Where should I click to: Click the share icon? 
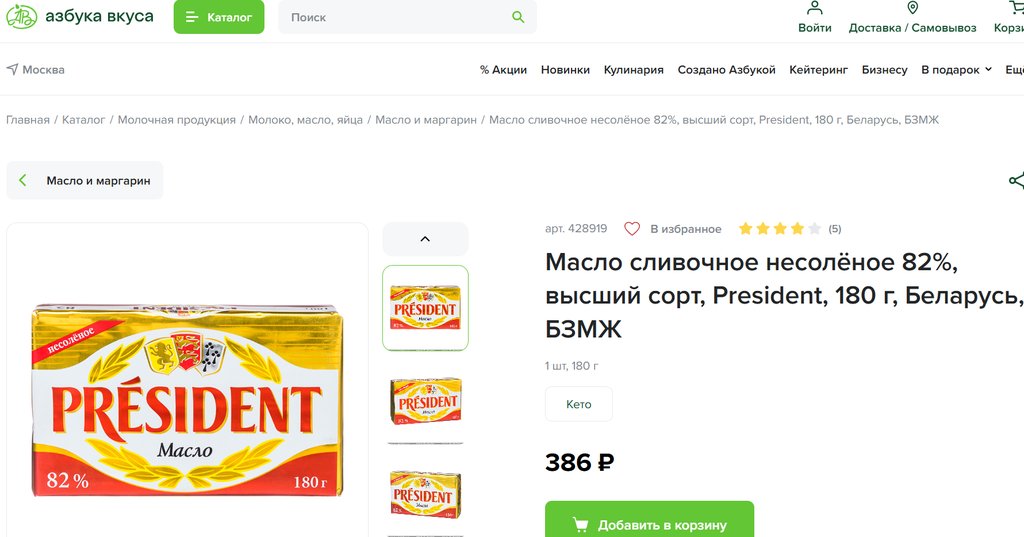1016,181
